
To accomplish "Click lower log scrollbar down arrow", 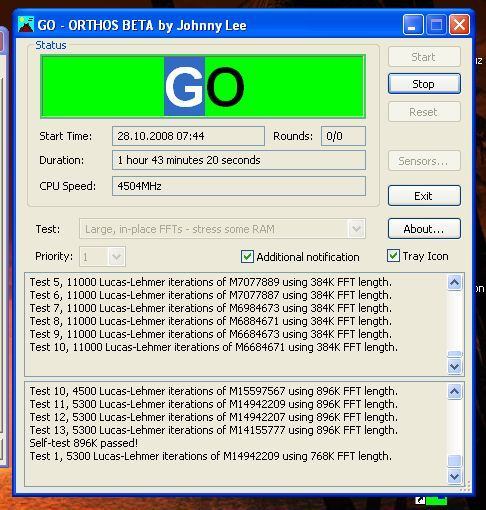I will 455,476.
